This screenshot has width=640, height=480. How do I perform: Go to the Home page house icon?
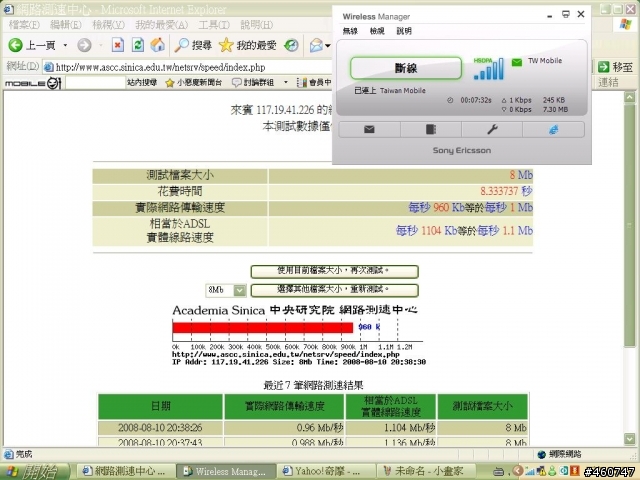click(158, 45)
